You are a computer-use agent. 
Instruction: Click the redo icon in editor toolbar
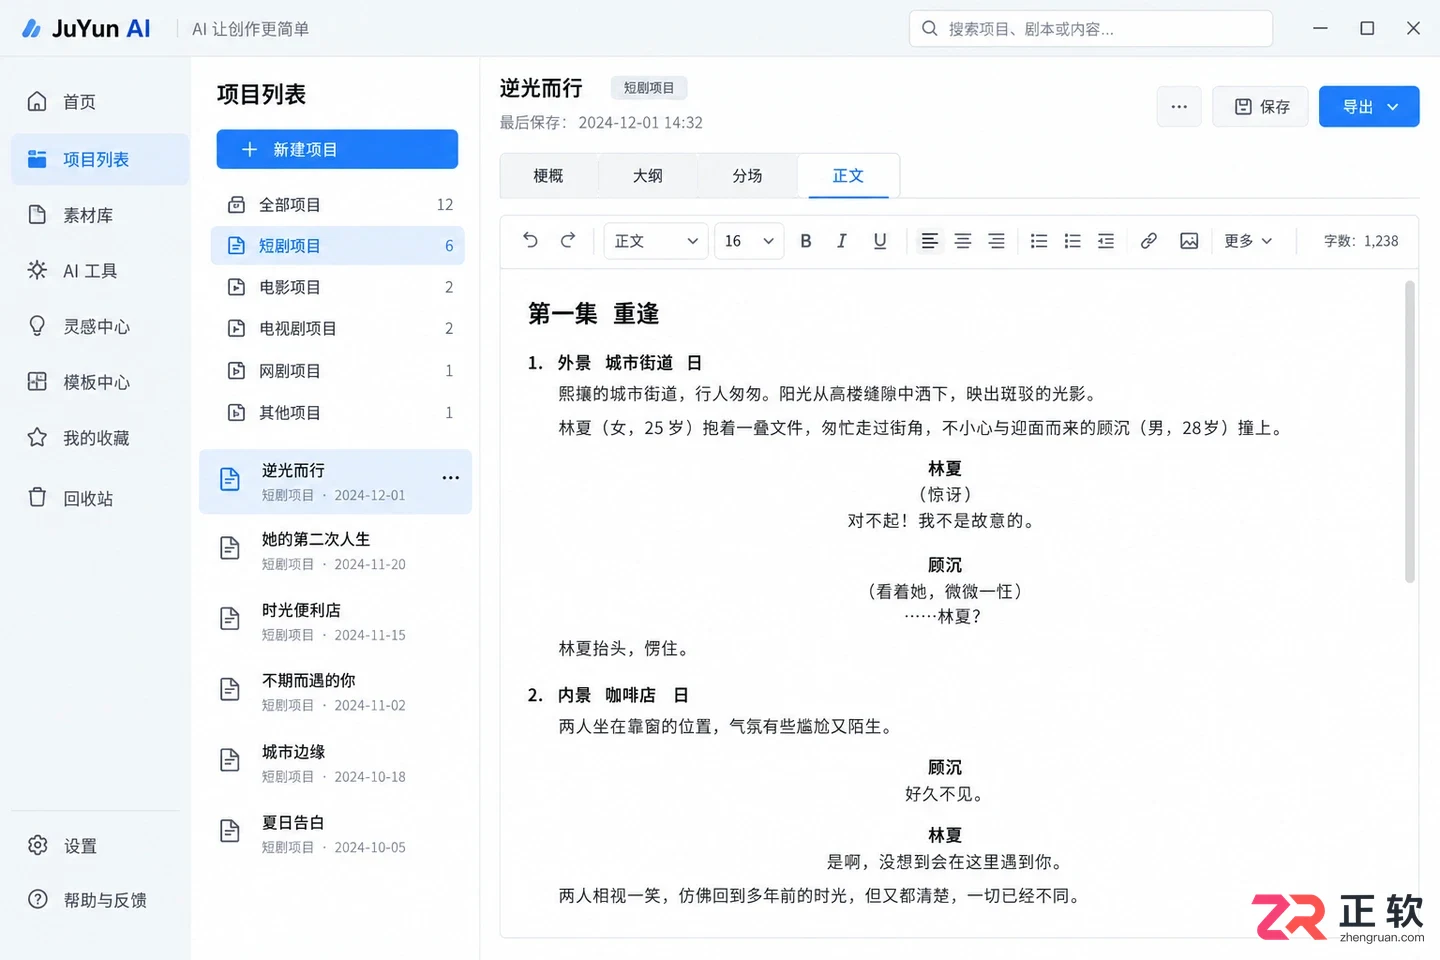tap(568, 241)
